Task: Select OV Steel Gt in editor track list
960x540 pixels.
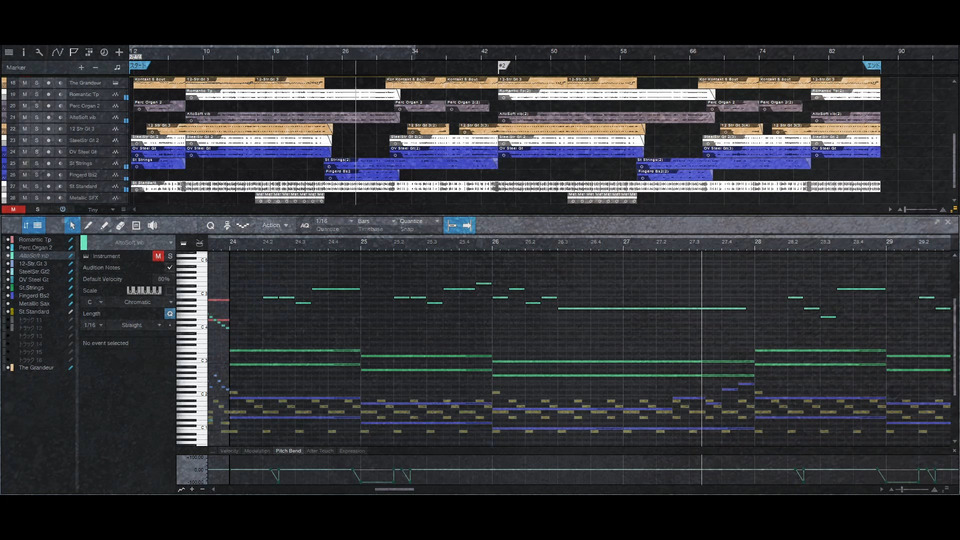Action: [x=34, y=279]
